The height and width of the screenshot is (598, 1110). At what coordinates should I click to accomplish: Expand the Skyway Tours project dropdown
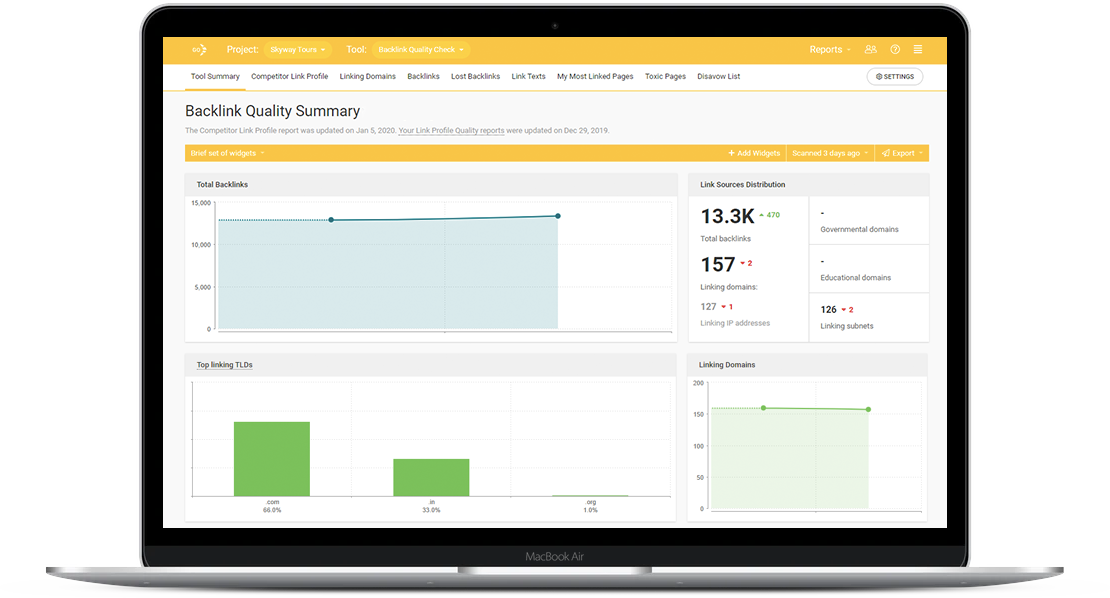(x=297, y=50)
